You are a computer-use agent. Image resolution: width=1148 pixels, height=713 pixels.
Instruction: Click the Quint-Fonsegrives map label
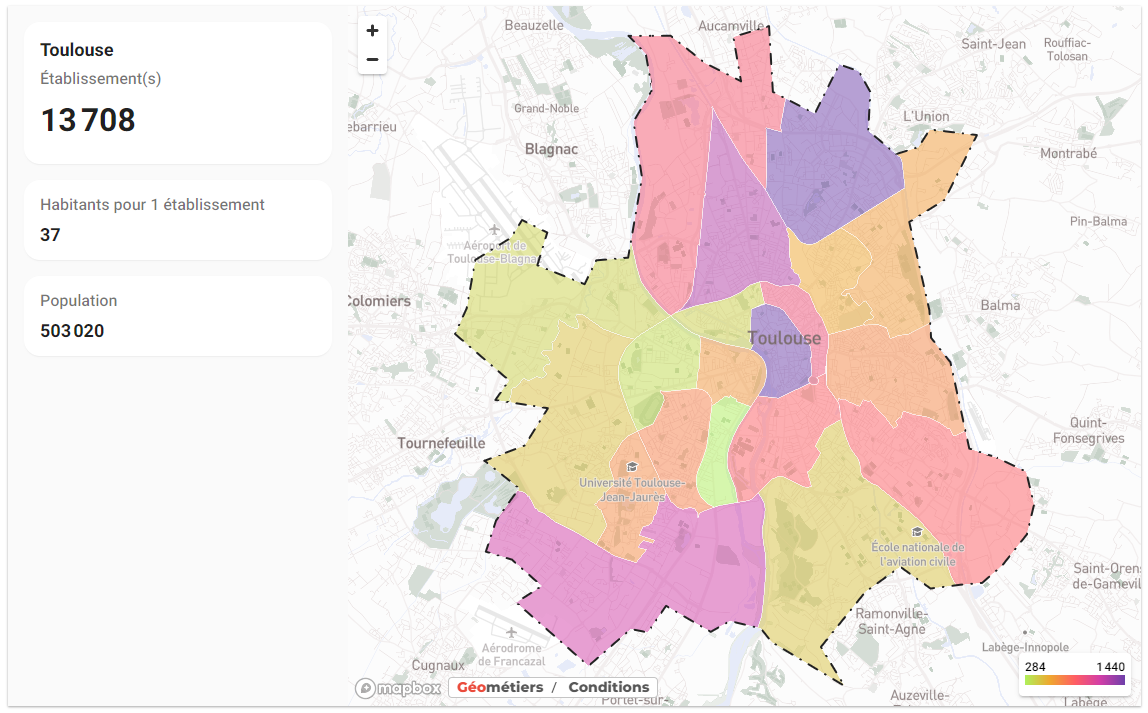pyautogui.click(x=1088, y=430)
